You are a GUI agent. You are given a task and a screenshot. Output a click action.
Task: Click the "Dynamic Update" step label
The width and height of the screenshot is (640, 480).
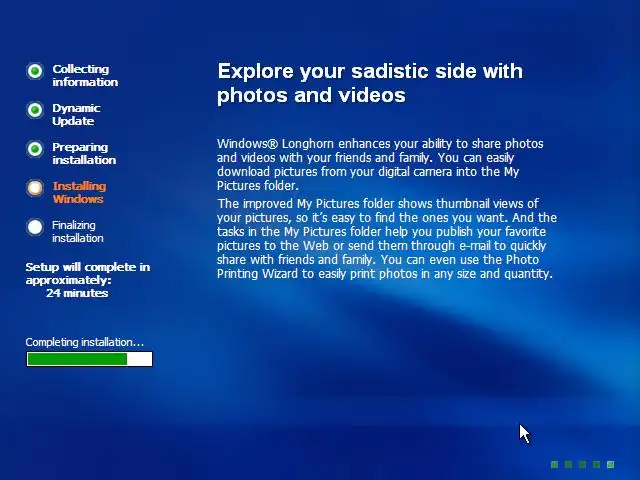point(76,114)
